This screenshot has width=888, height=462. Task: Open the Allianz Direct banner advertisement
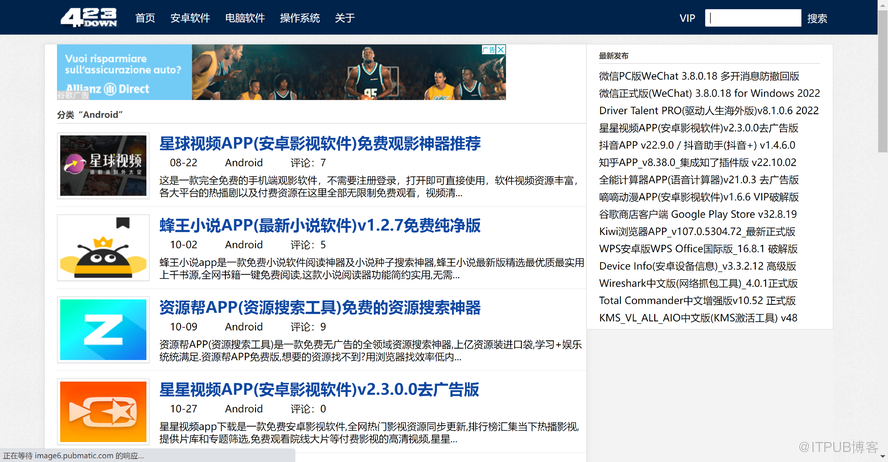[281, 72]
